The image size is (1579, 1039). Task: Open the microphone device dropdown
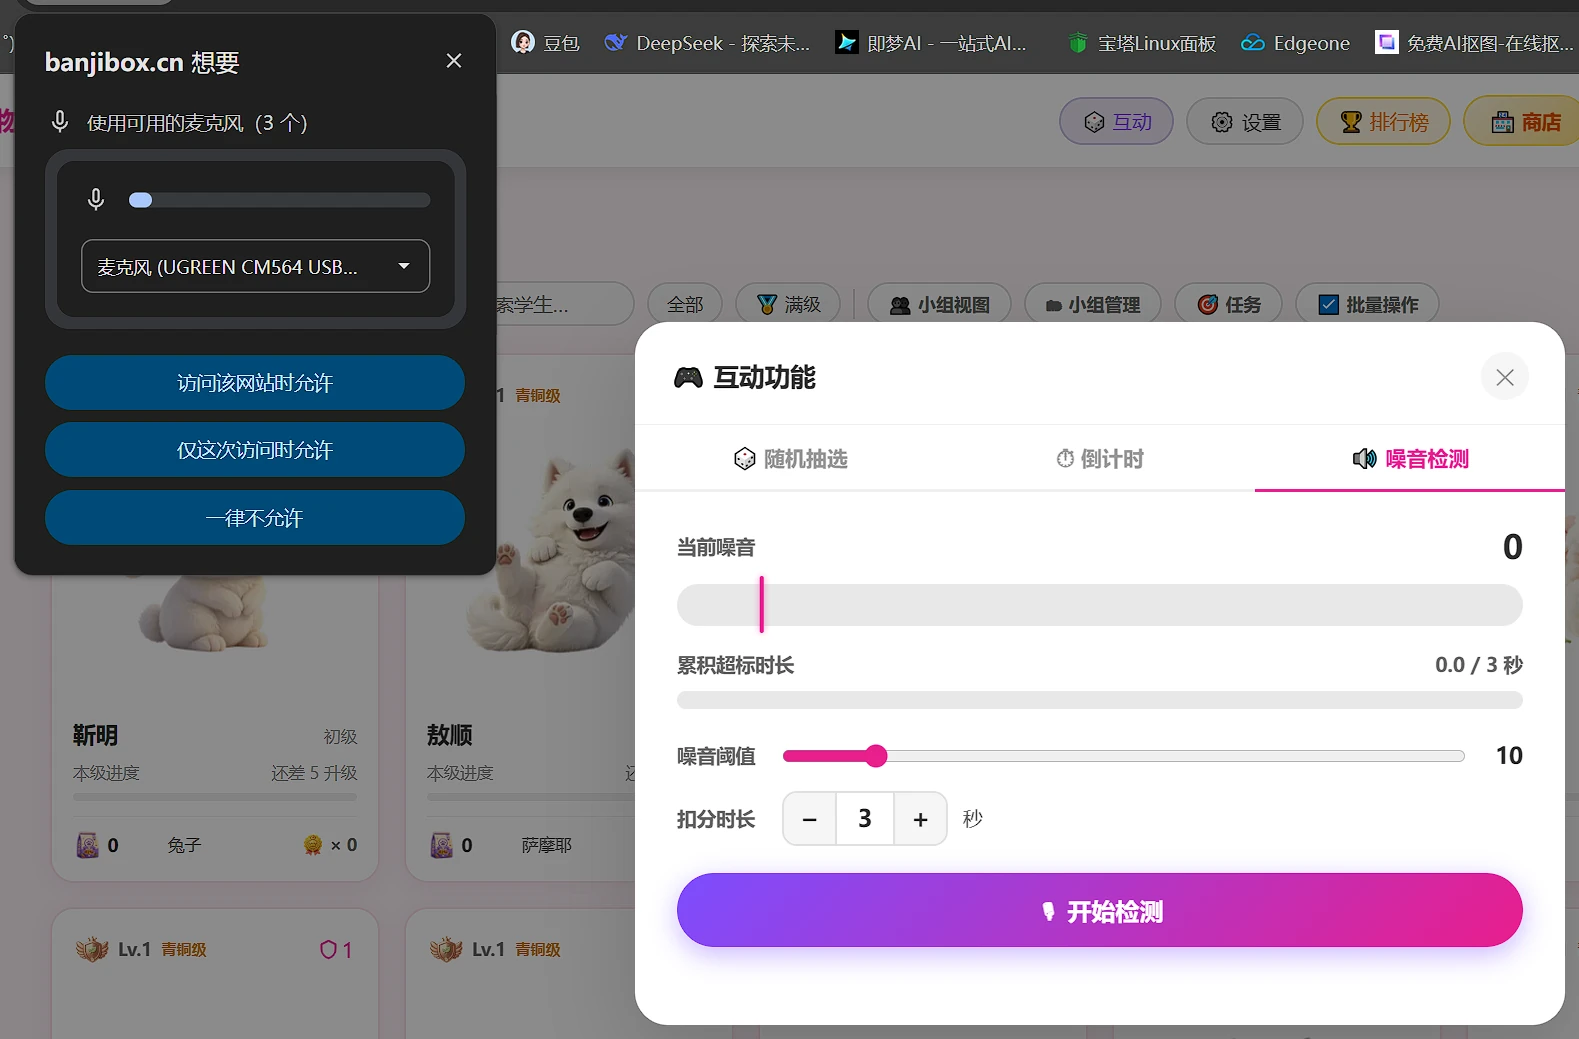pyautogui.click(x=255, y=266)
